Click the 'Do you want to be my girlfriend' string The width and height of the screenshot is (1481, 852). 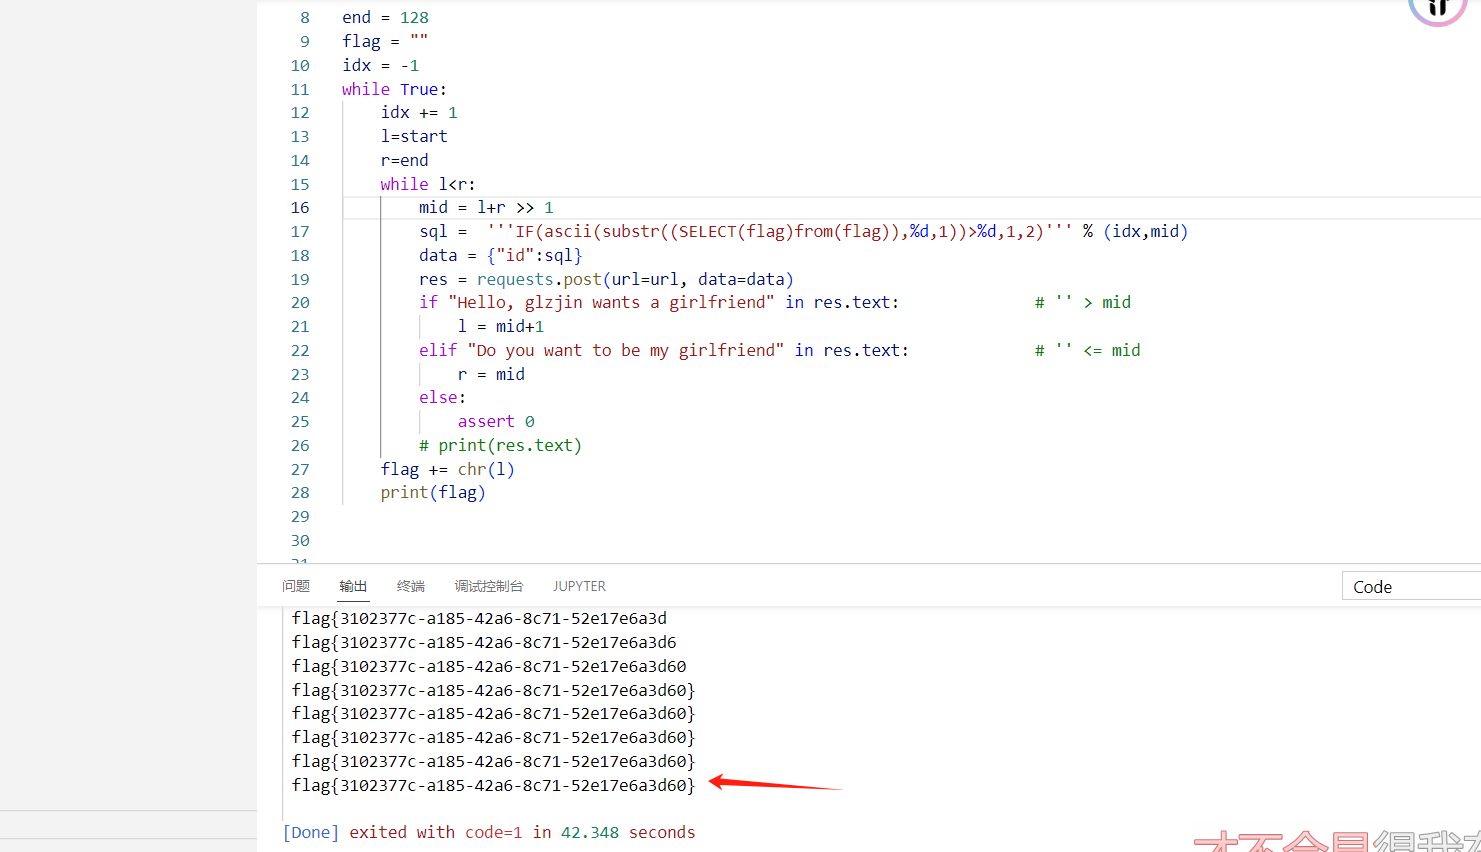coord(626,351)
